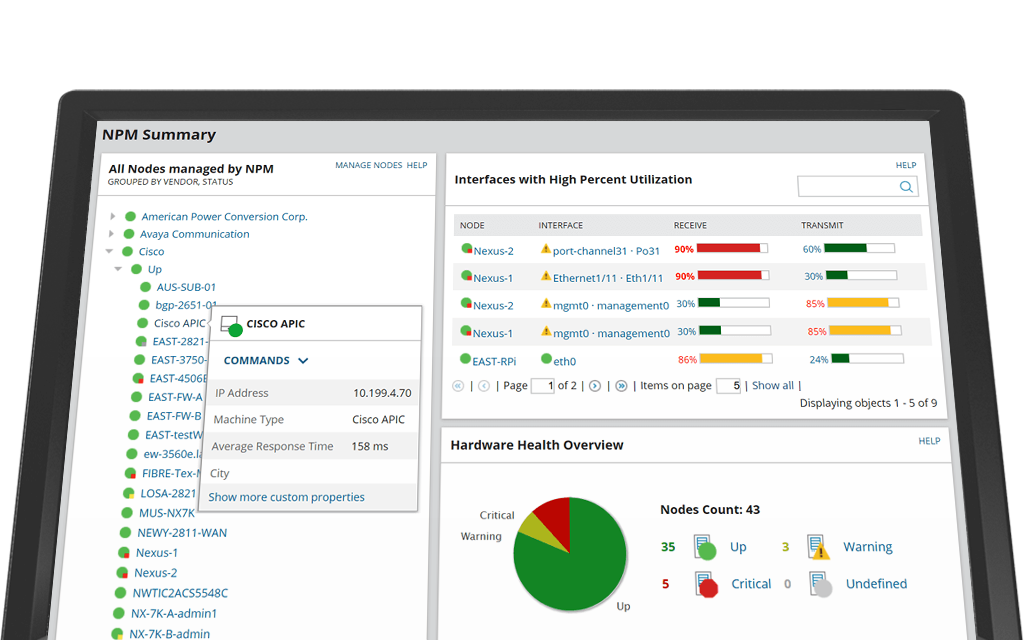
Task: Click the next page arrow icon
Action: pyautogui.click(x=595, y=386)
